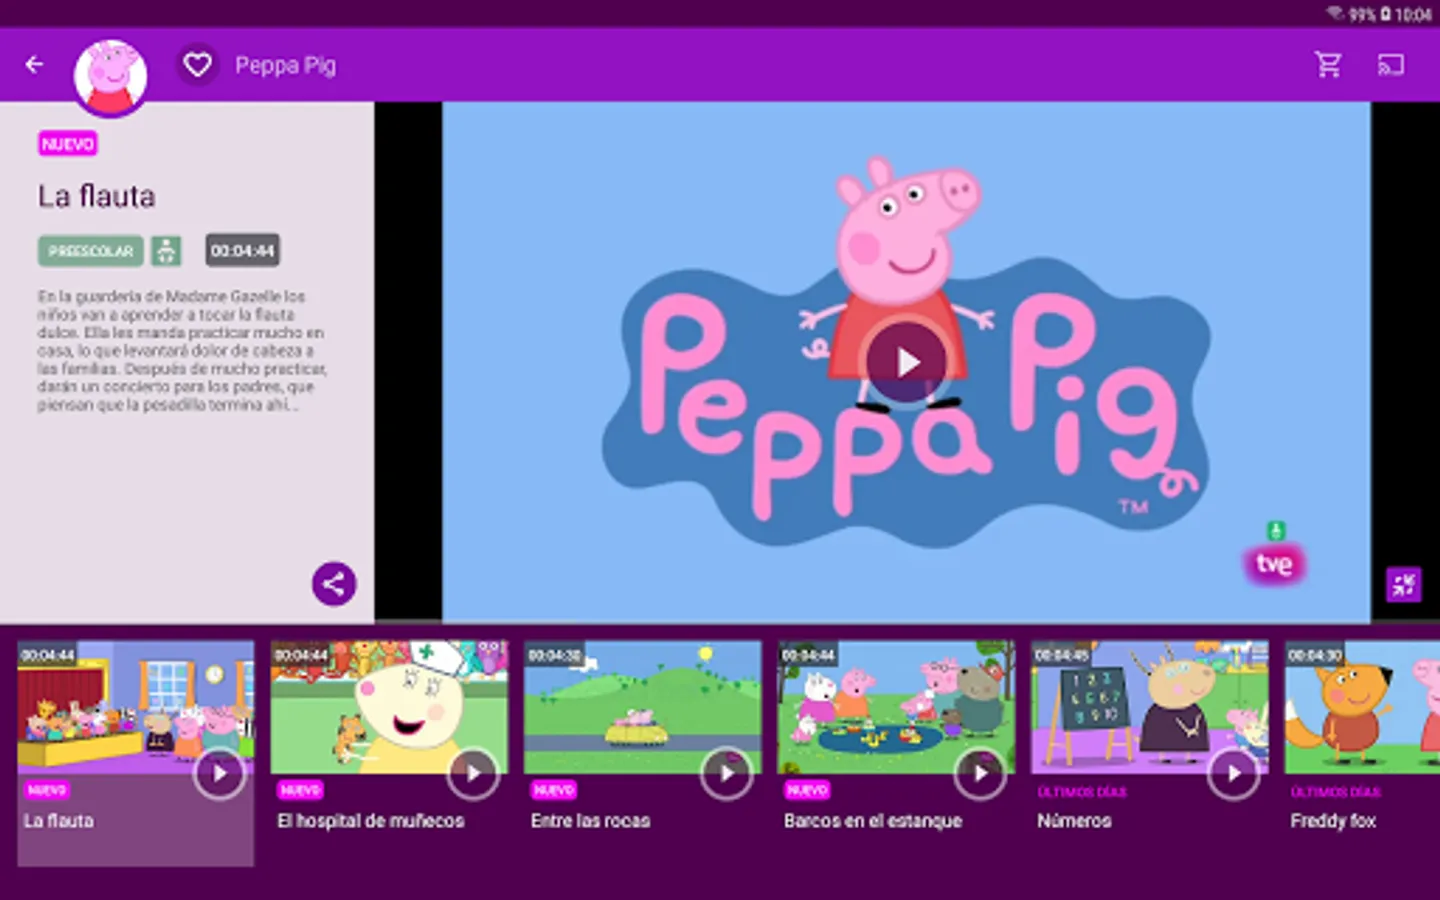Screen dimensions: 1440x900
Task: Open Barcos en el estanque thumbnail
Action: pos(896,707)
